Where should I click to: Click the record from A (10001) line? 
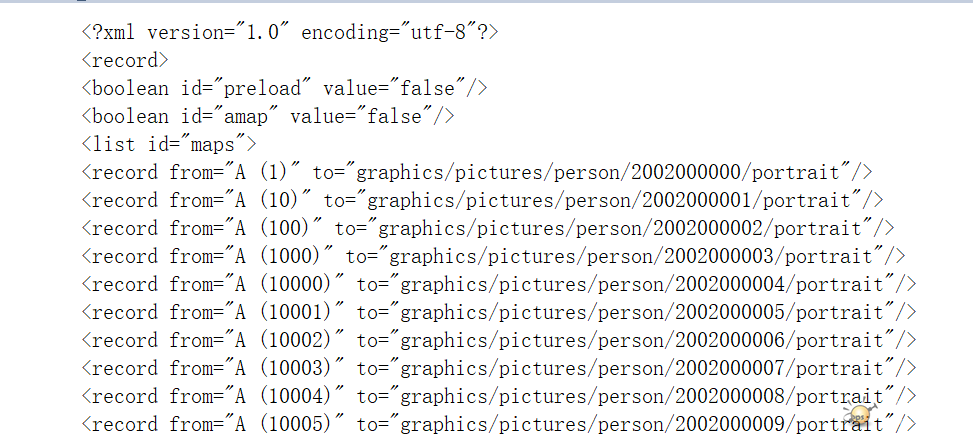click(499, 312)
